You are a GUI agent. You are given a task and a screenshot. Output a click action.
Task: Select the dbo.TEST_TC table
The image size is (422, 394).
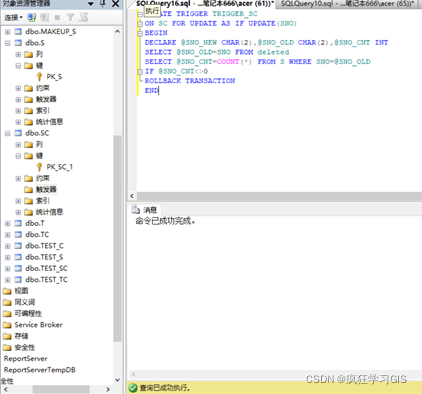coord(46,280)
